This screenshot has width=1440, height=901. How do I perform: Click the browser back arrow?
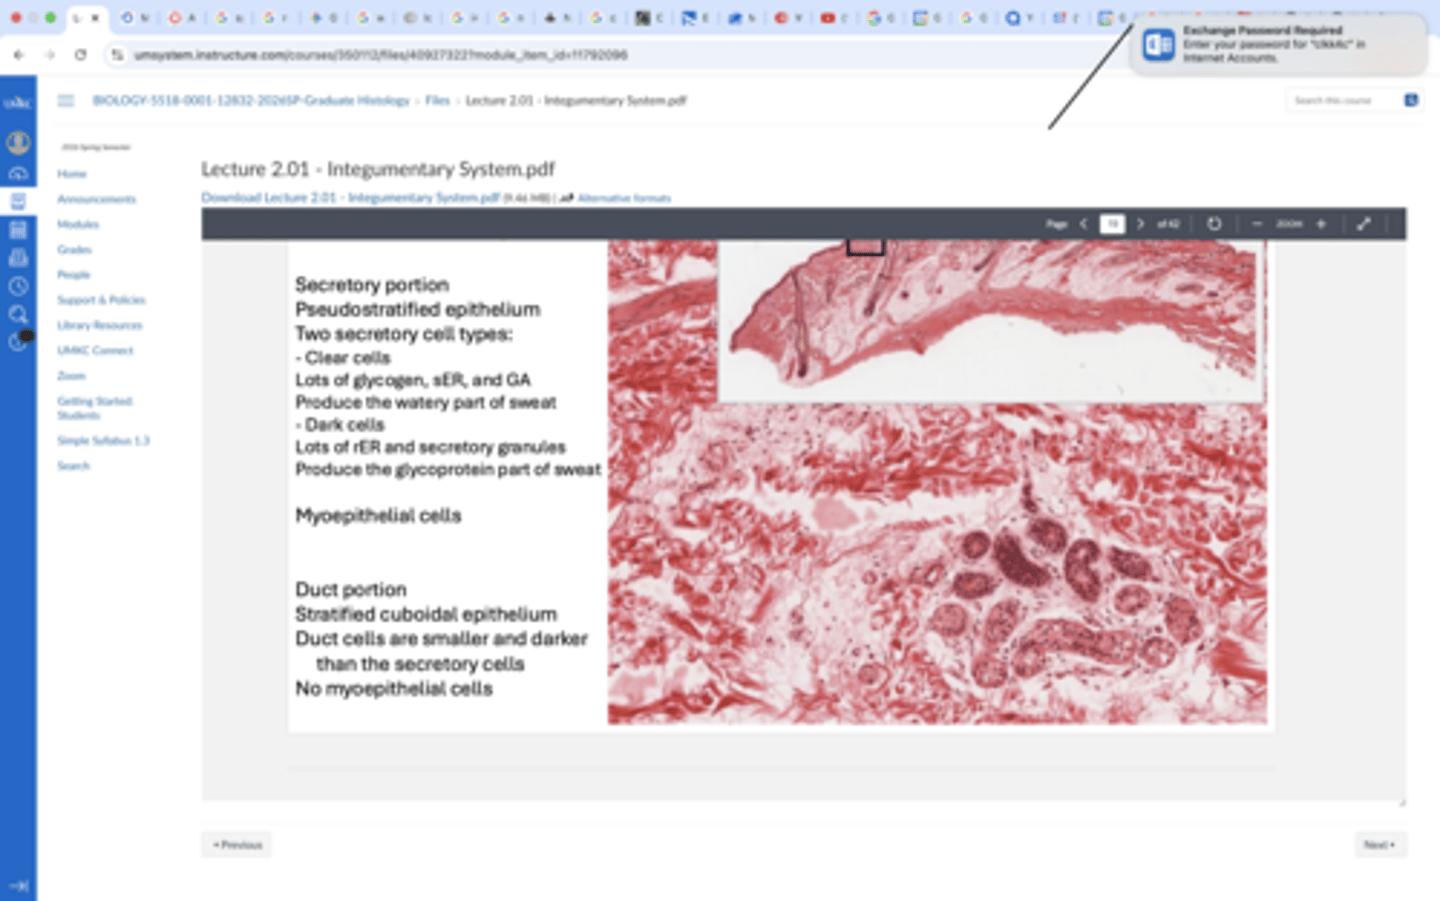click(x=19, y=55)
